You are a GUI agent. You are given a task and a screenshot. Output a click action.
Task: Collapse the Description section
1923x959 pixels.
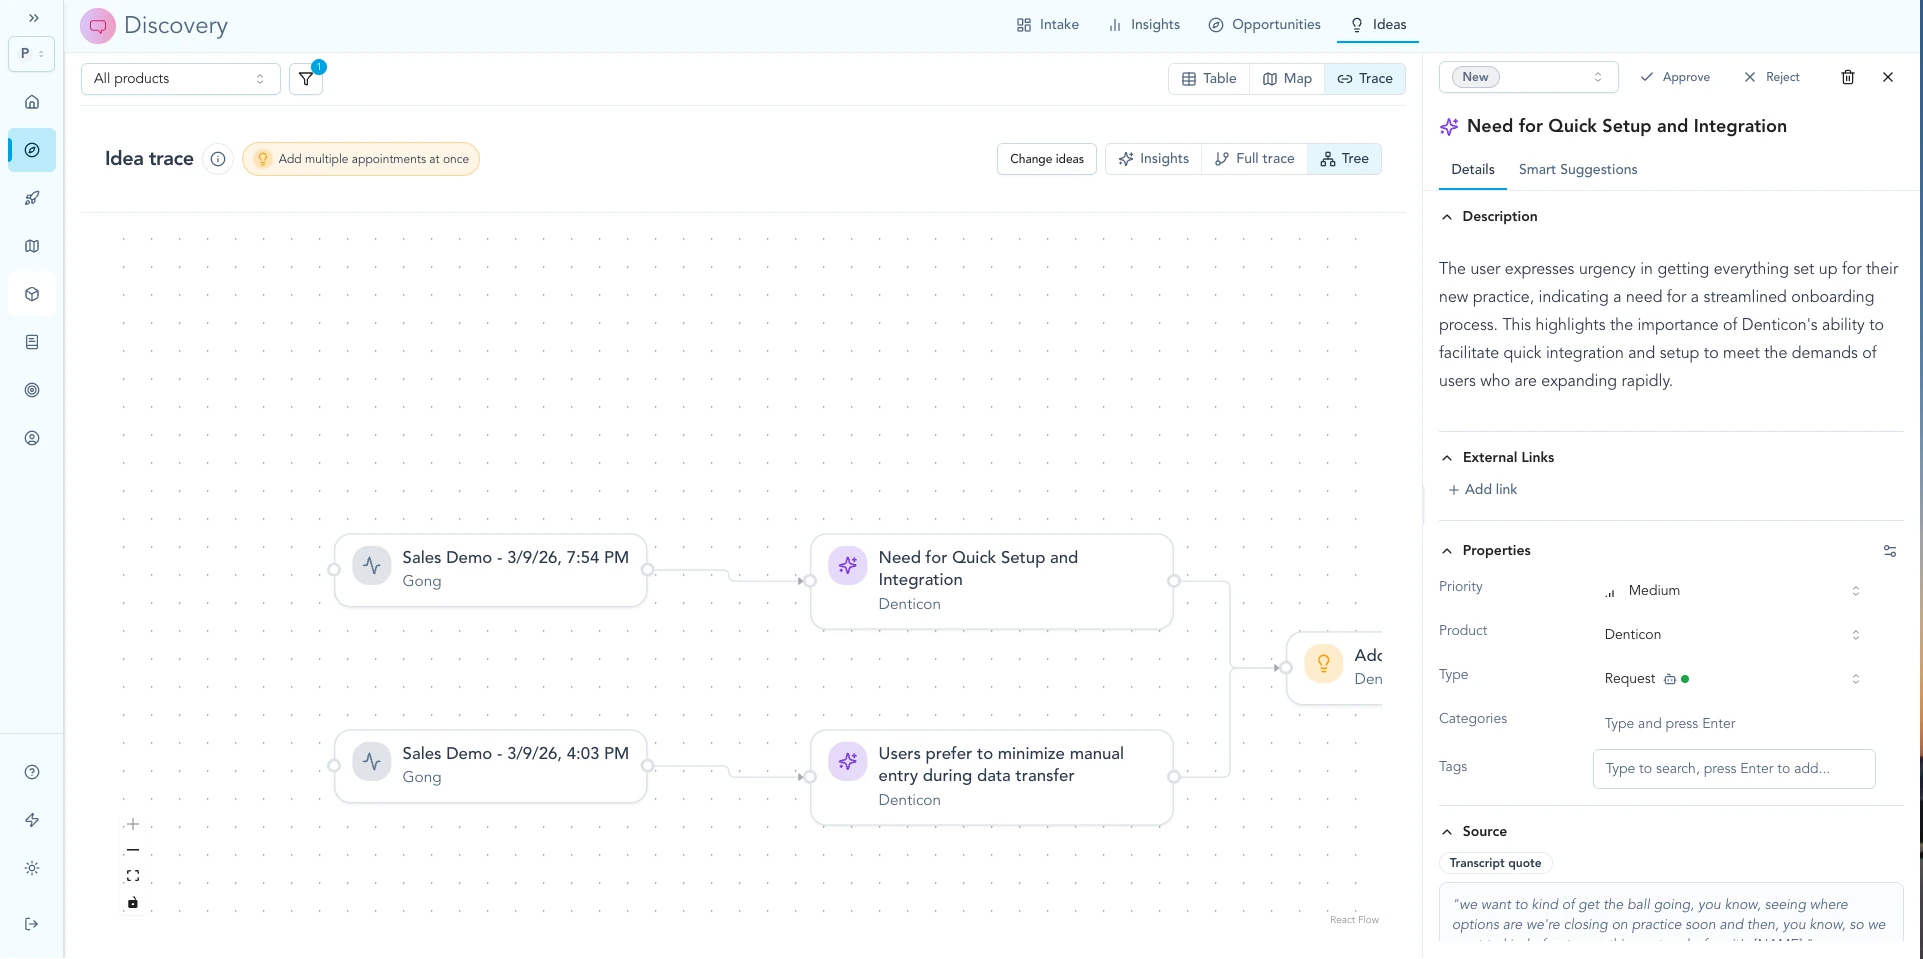(x=1447, y=217)
